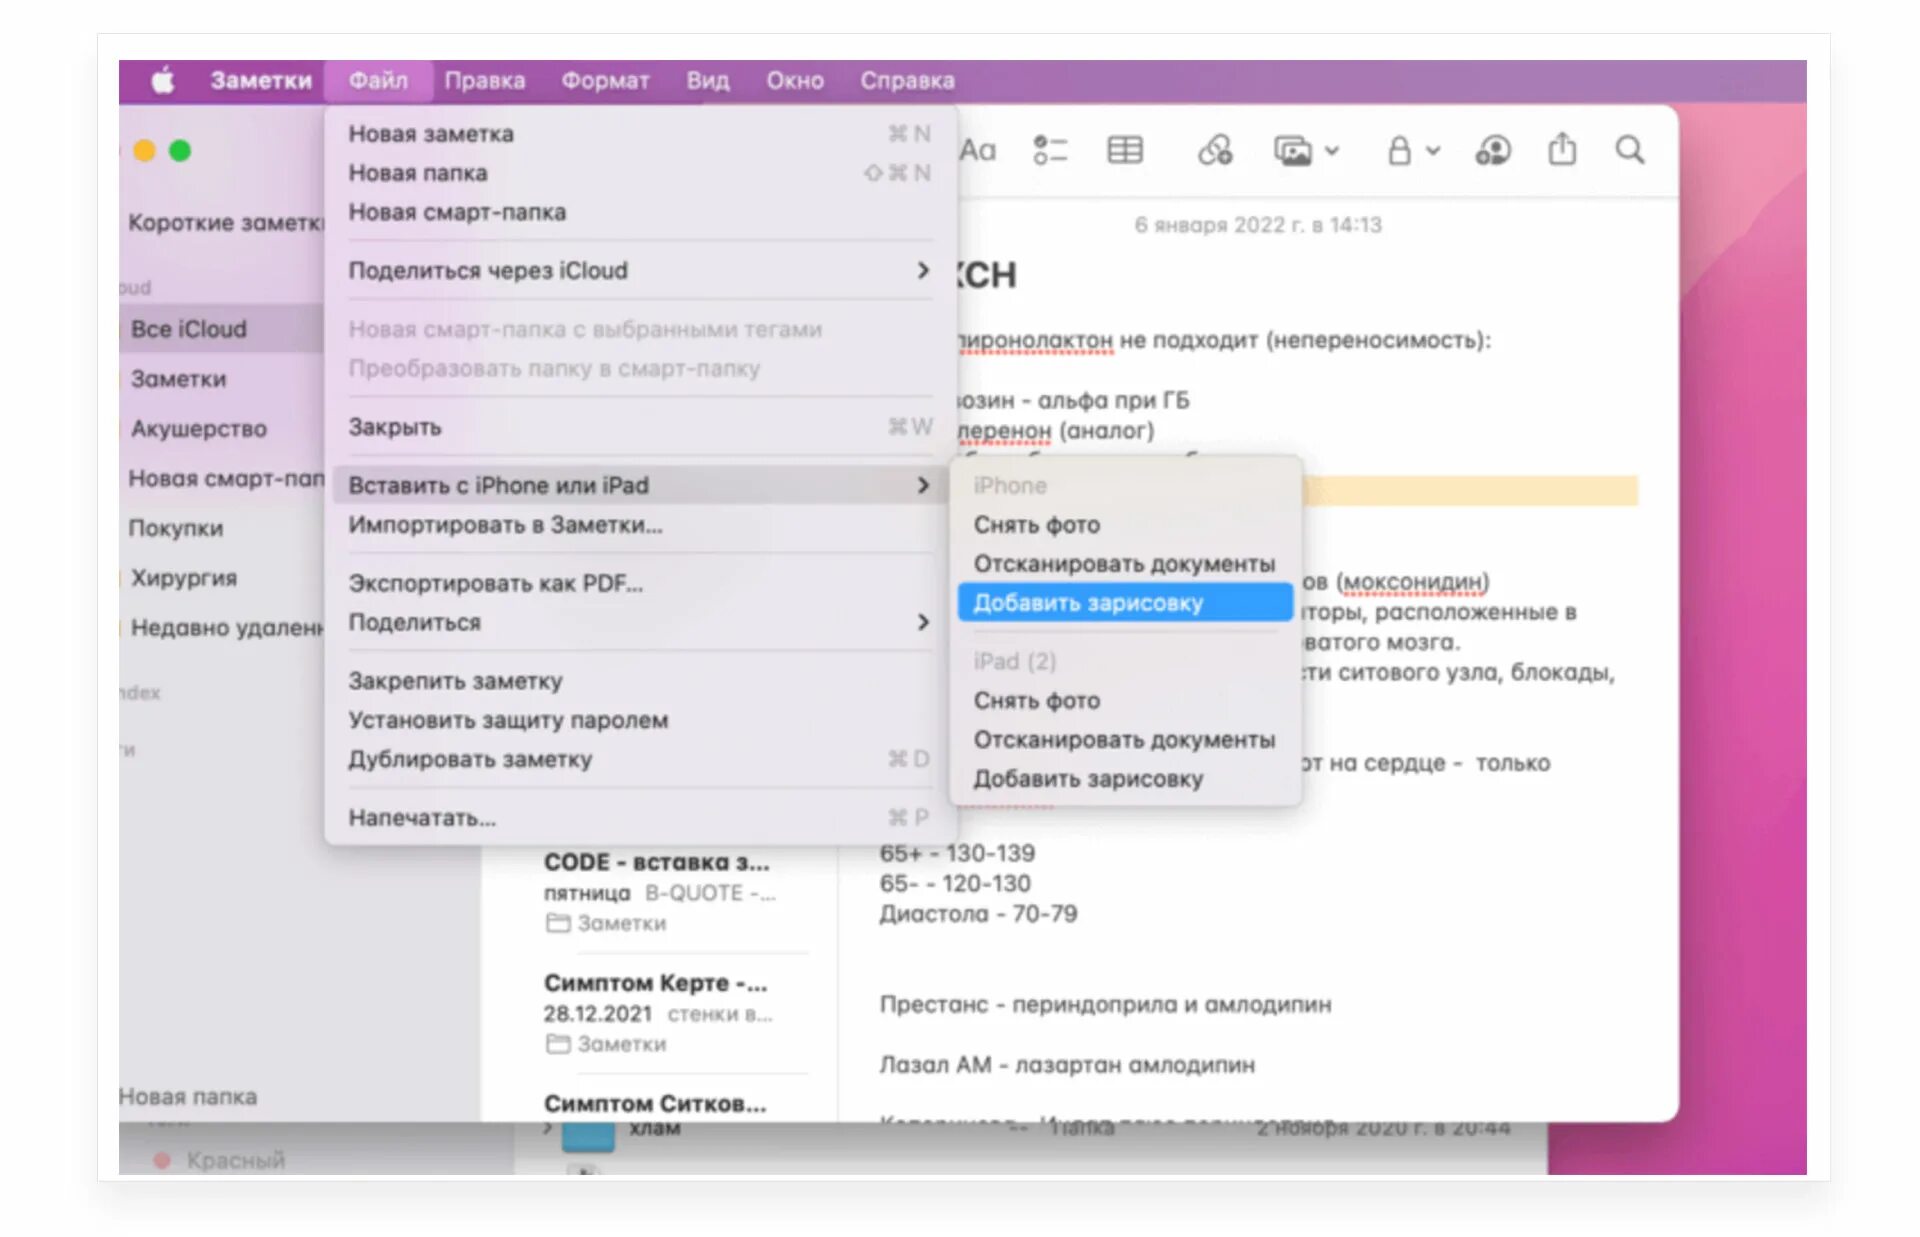The height and width of the screenshot is (1237, 1920).
Task: Click the checklist toolbar icon
Action: (1049, 151)
